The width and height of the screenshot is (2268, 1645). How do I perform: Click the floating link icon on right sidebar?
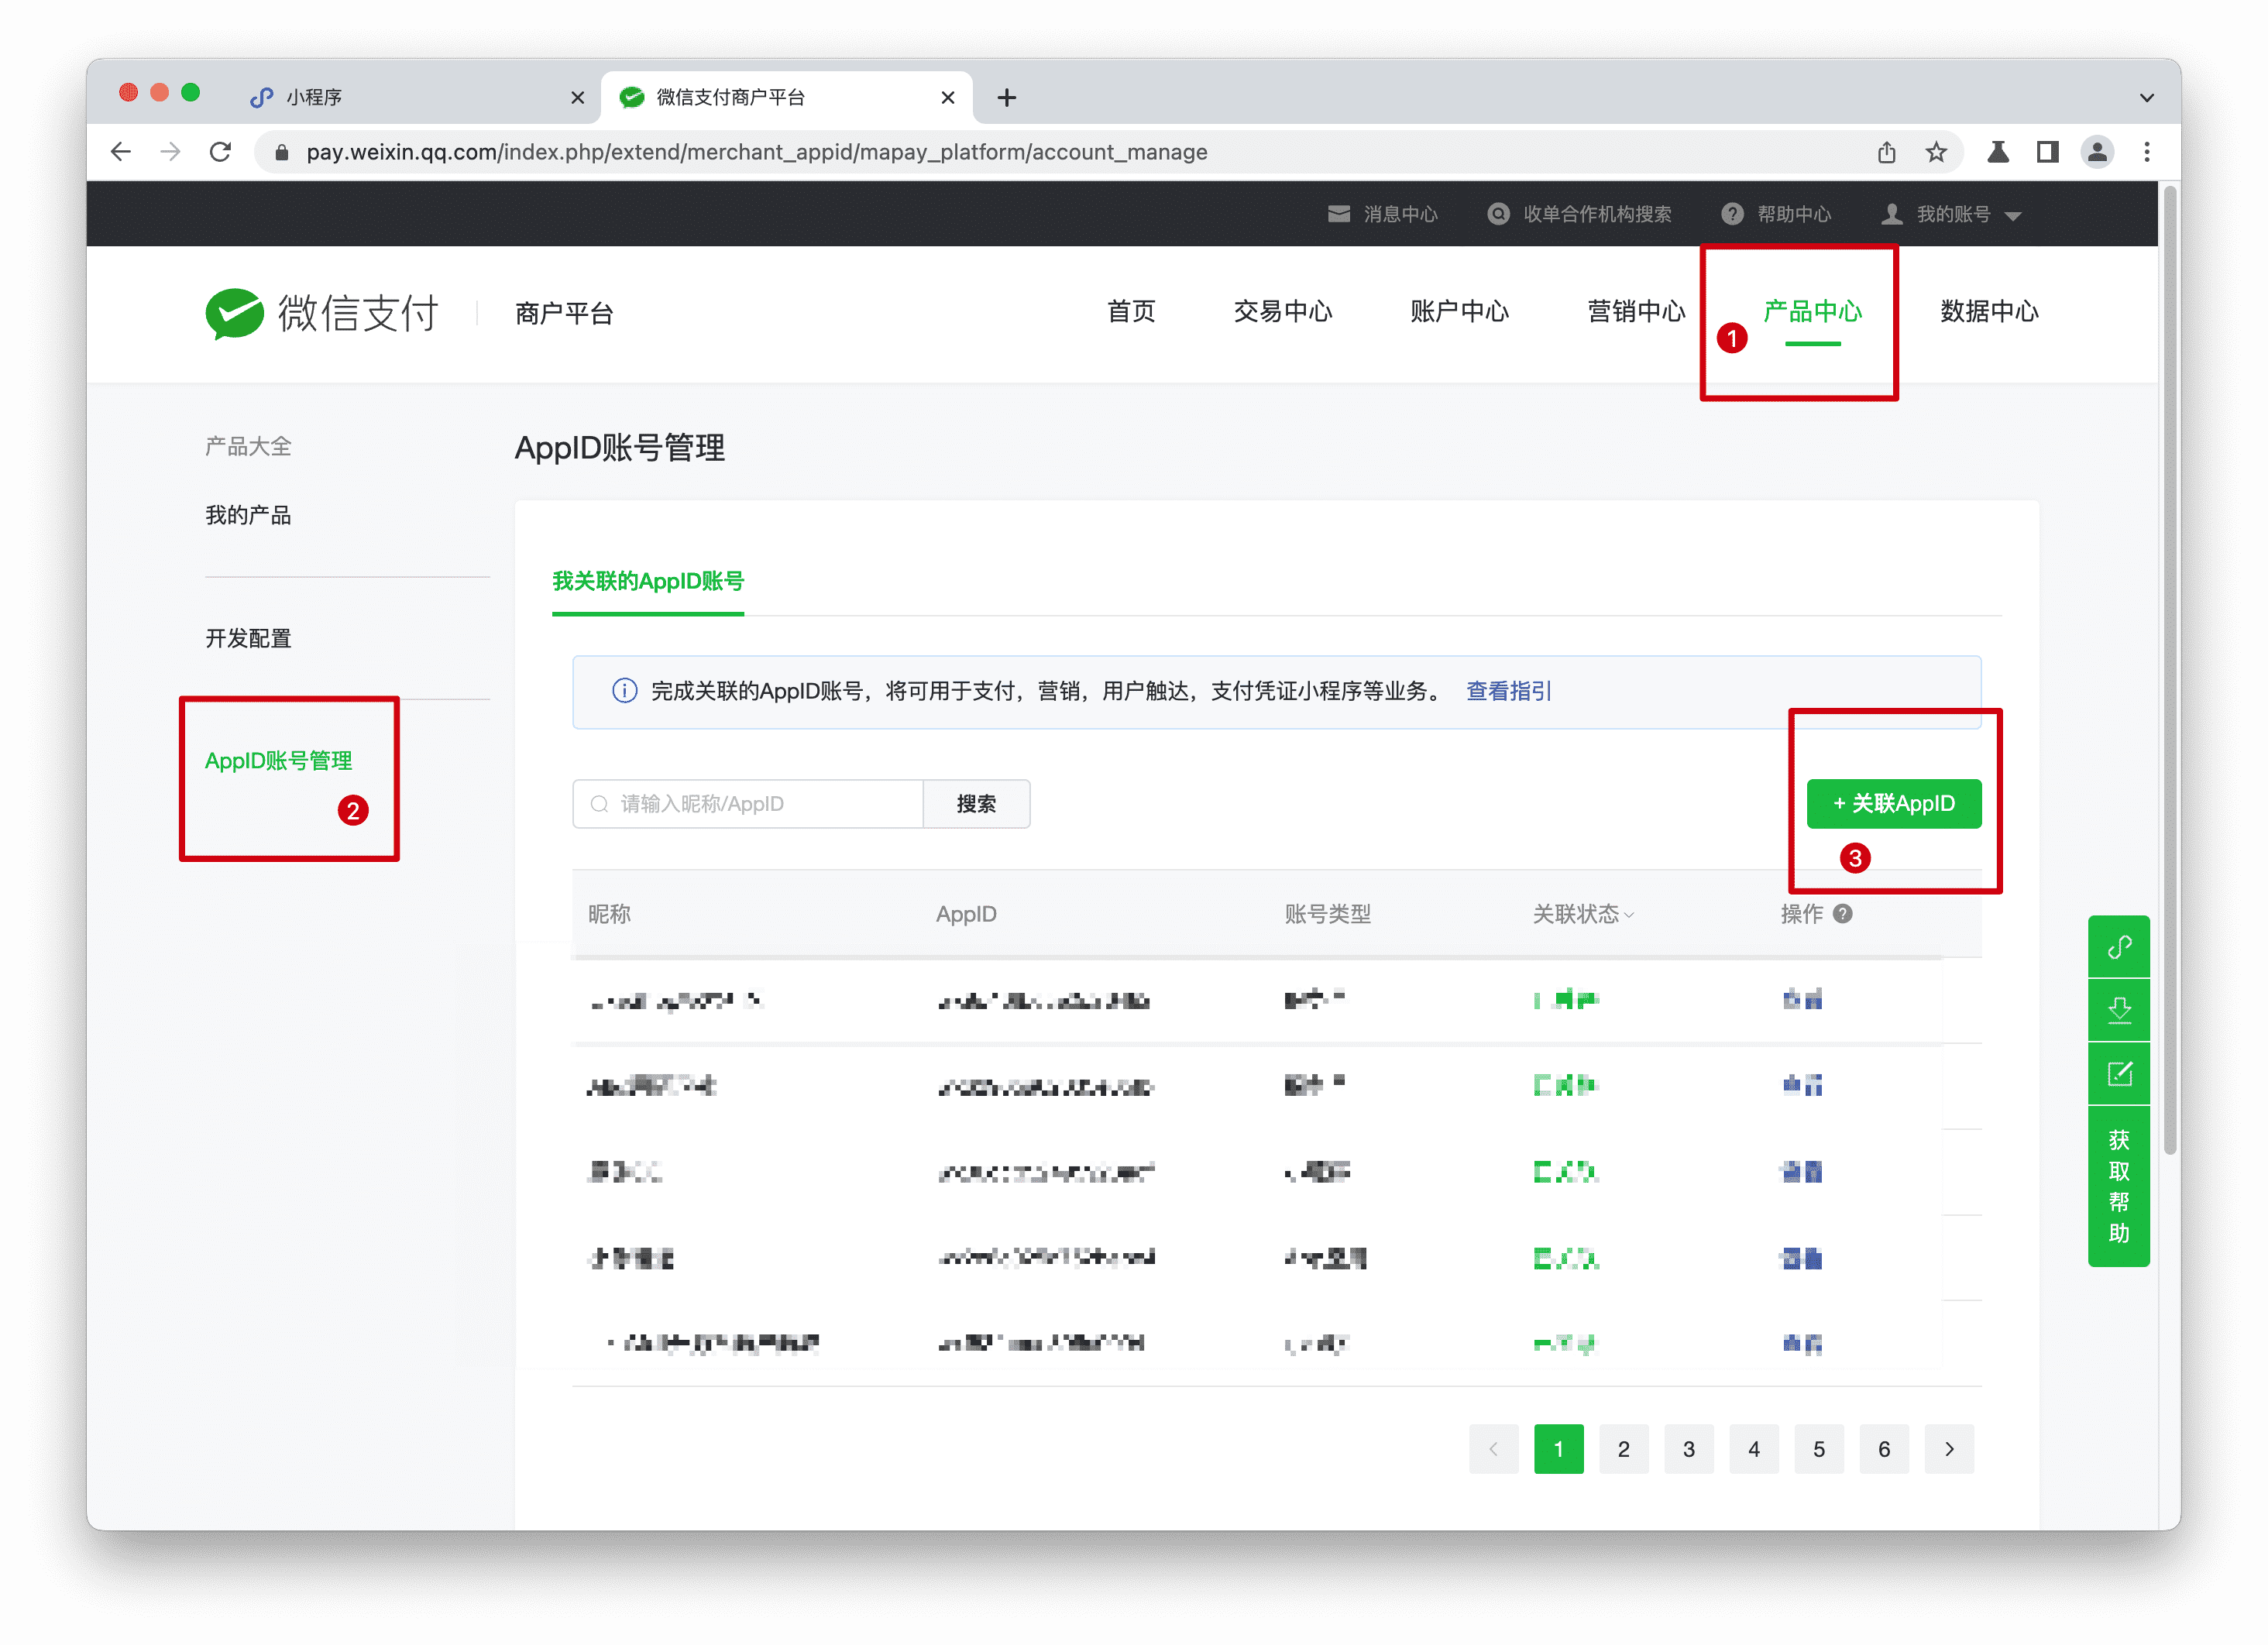(2119, 946)
